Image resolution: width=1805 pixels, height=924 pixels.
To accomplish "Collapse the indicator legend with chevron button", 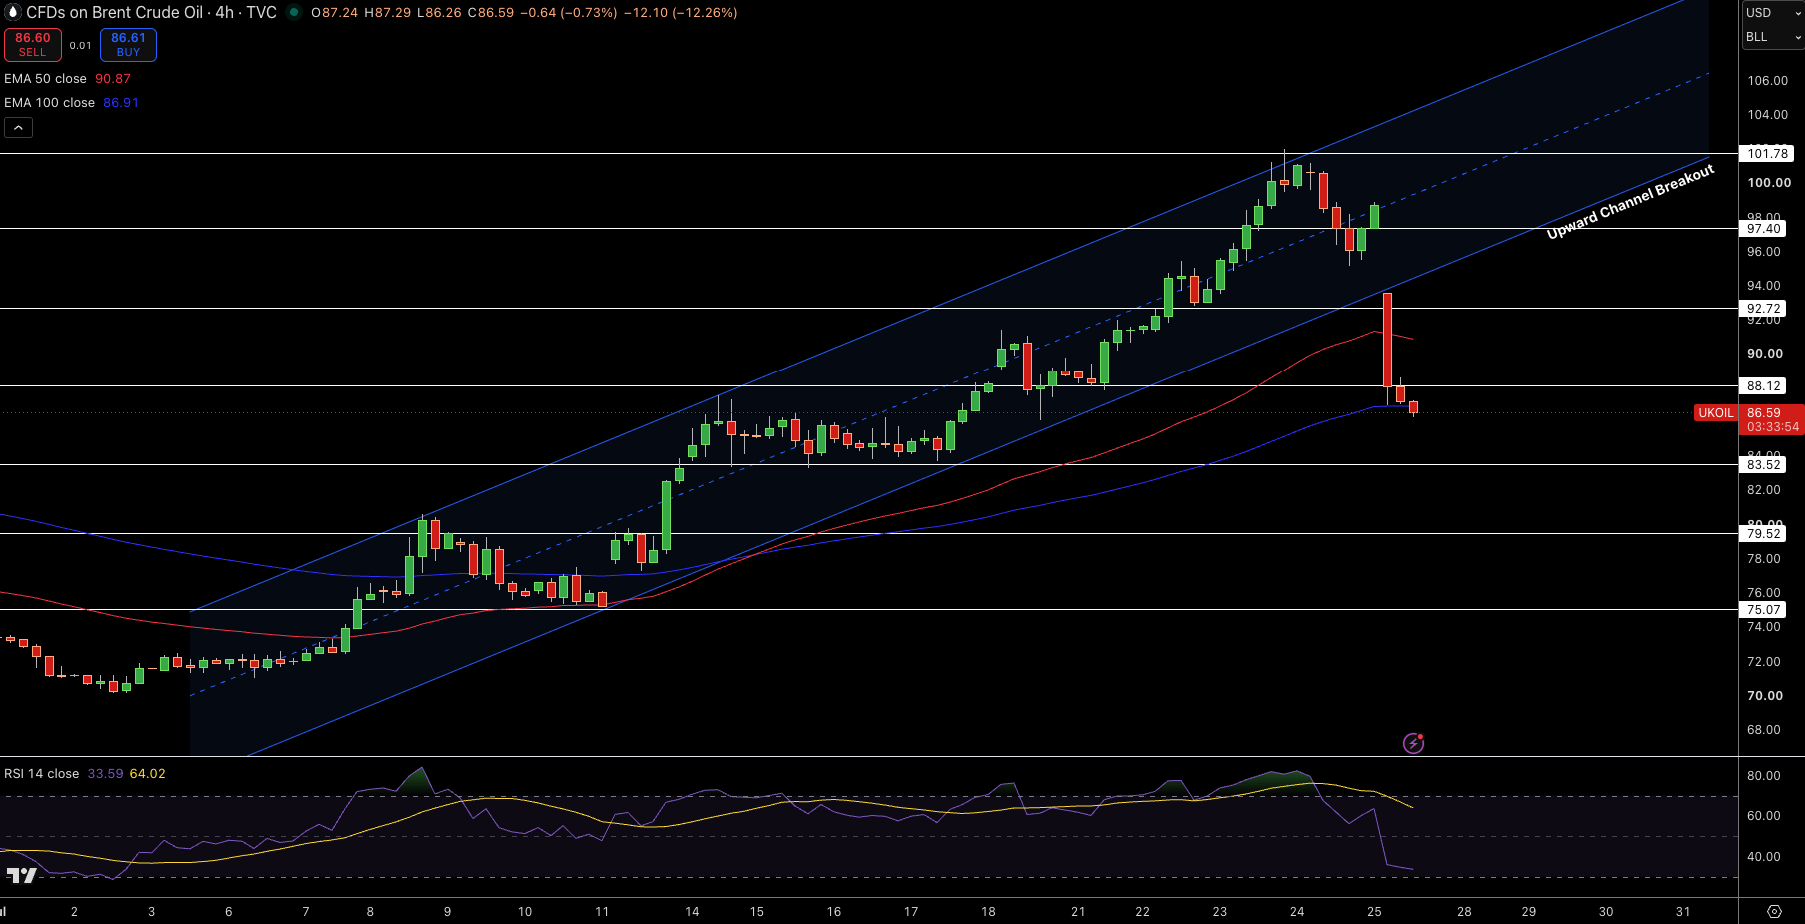I will click(x=18, y=127).
